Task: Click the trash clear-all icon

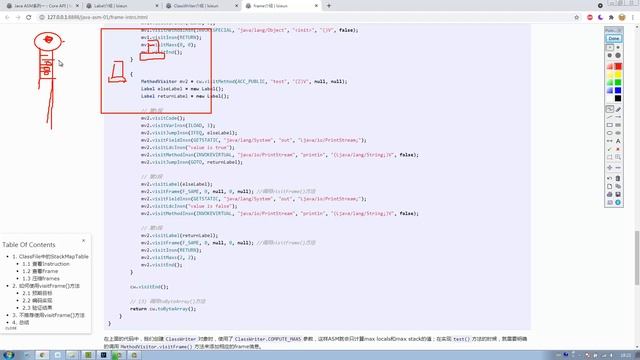Action: coord(618,178)
